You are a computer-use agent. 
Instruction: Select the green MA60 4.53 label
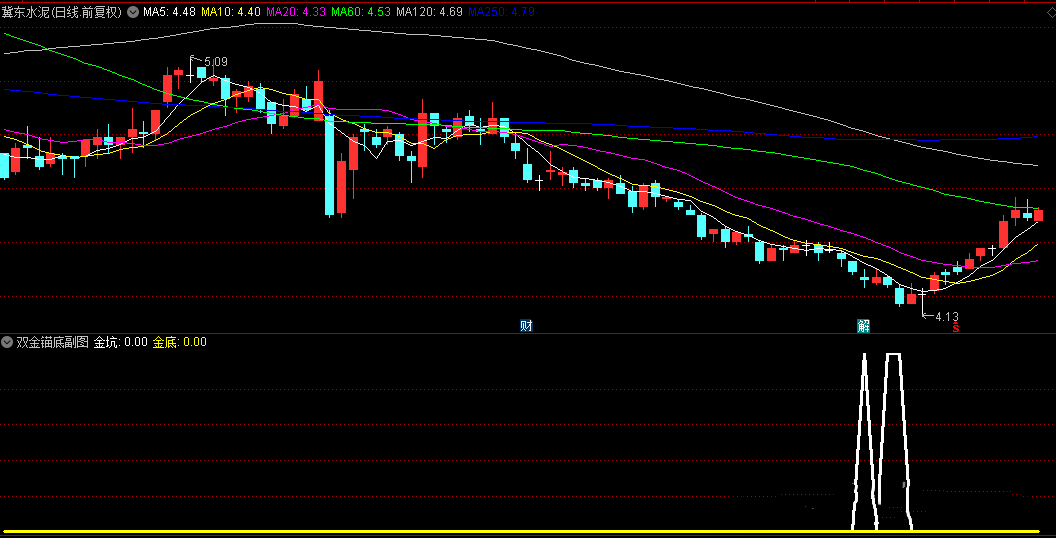[x=360, y=13]
